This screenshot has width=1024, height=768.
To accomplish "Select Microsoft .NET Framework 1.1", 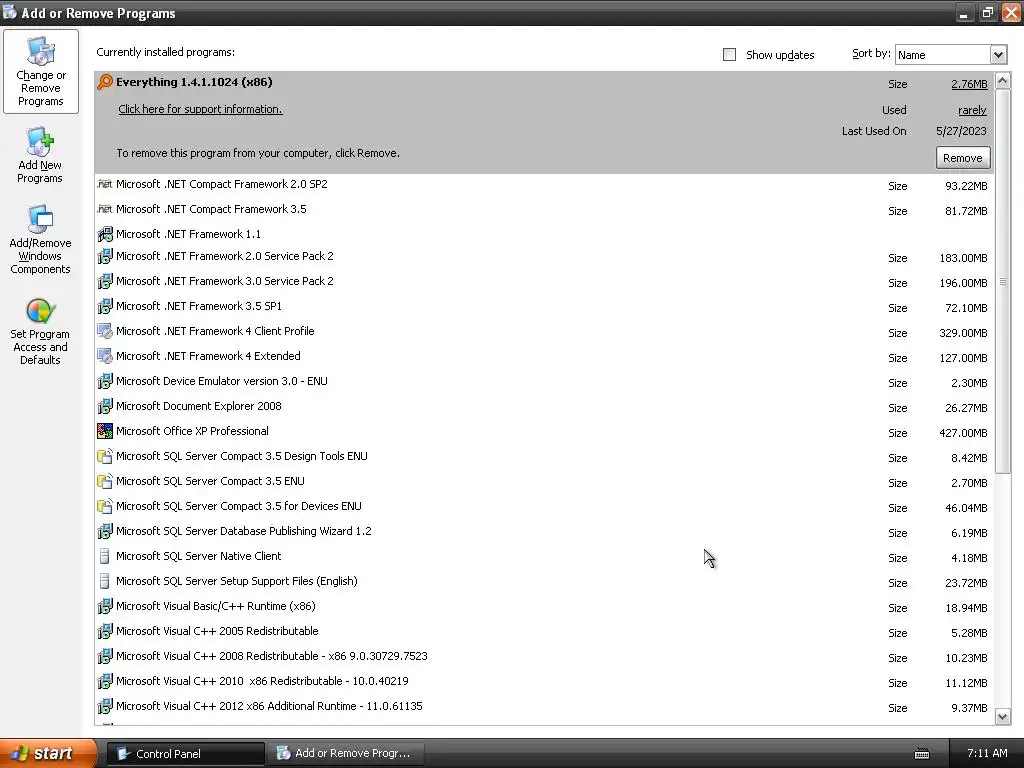I will [x=544, y=234].
